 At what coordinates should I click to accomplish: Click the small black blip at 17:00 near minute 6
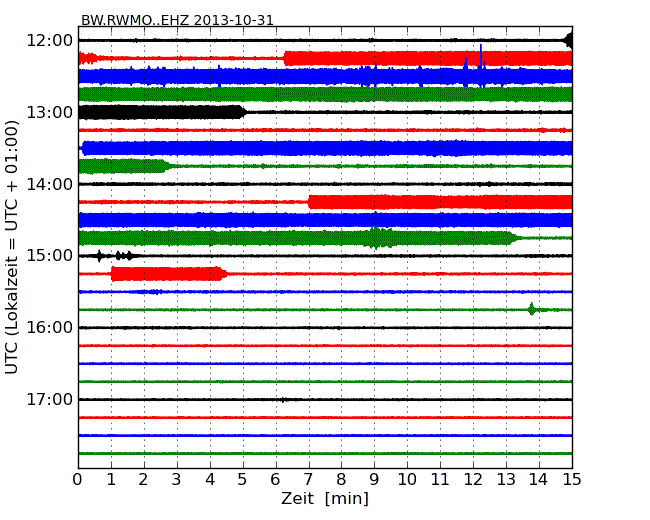pos(283,400)
